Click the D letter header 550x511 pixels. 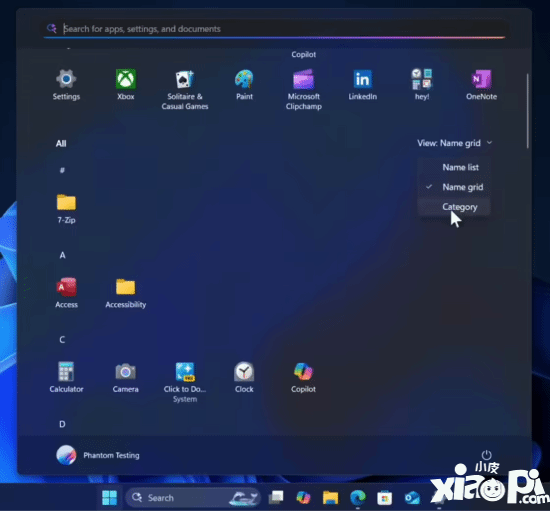pyautogui.click(x=62, y=424)
